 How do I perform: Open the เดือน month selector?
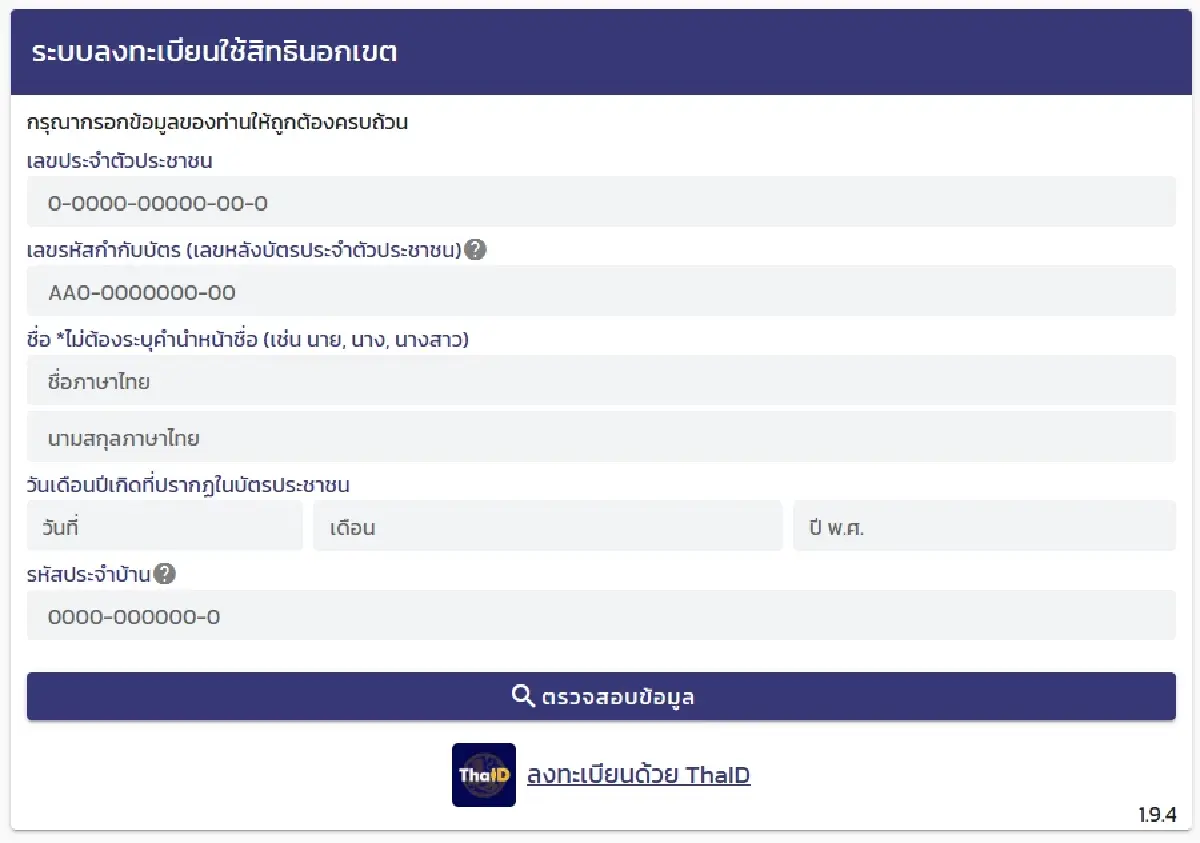pos(550,525)
